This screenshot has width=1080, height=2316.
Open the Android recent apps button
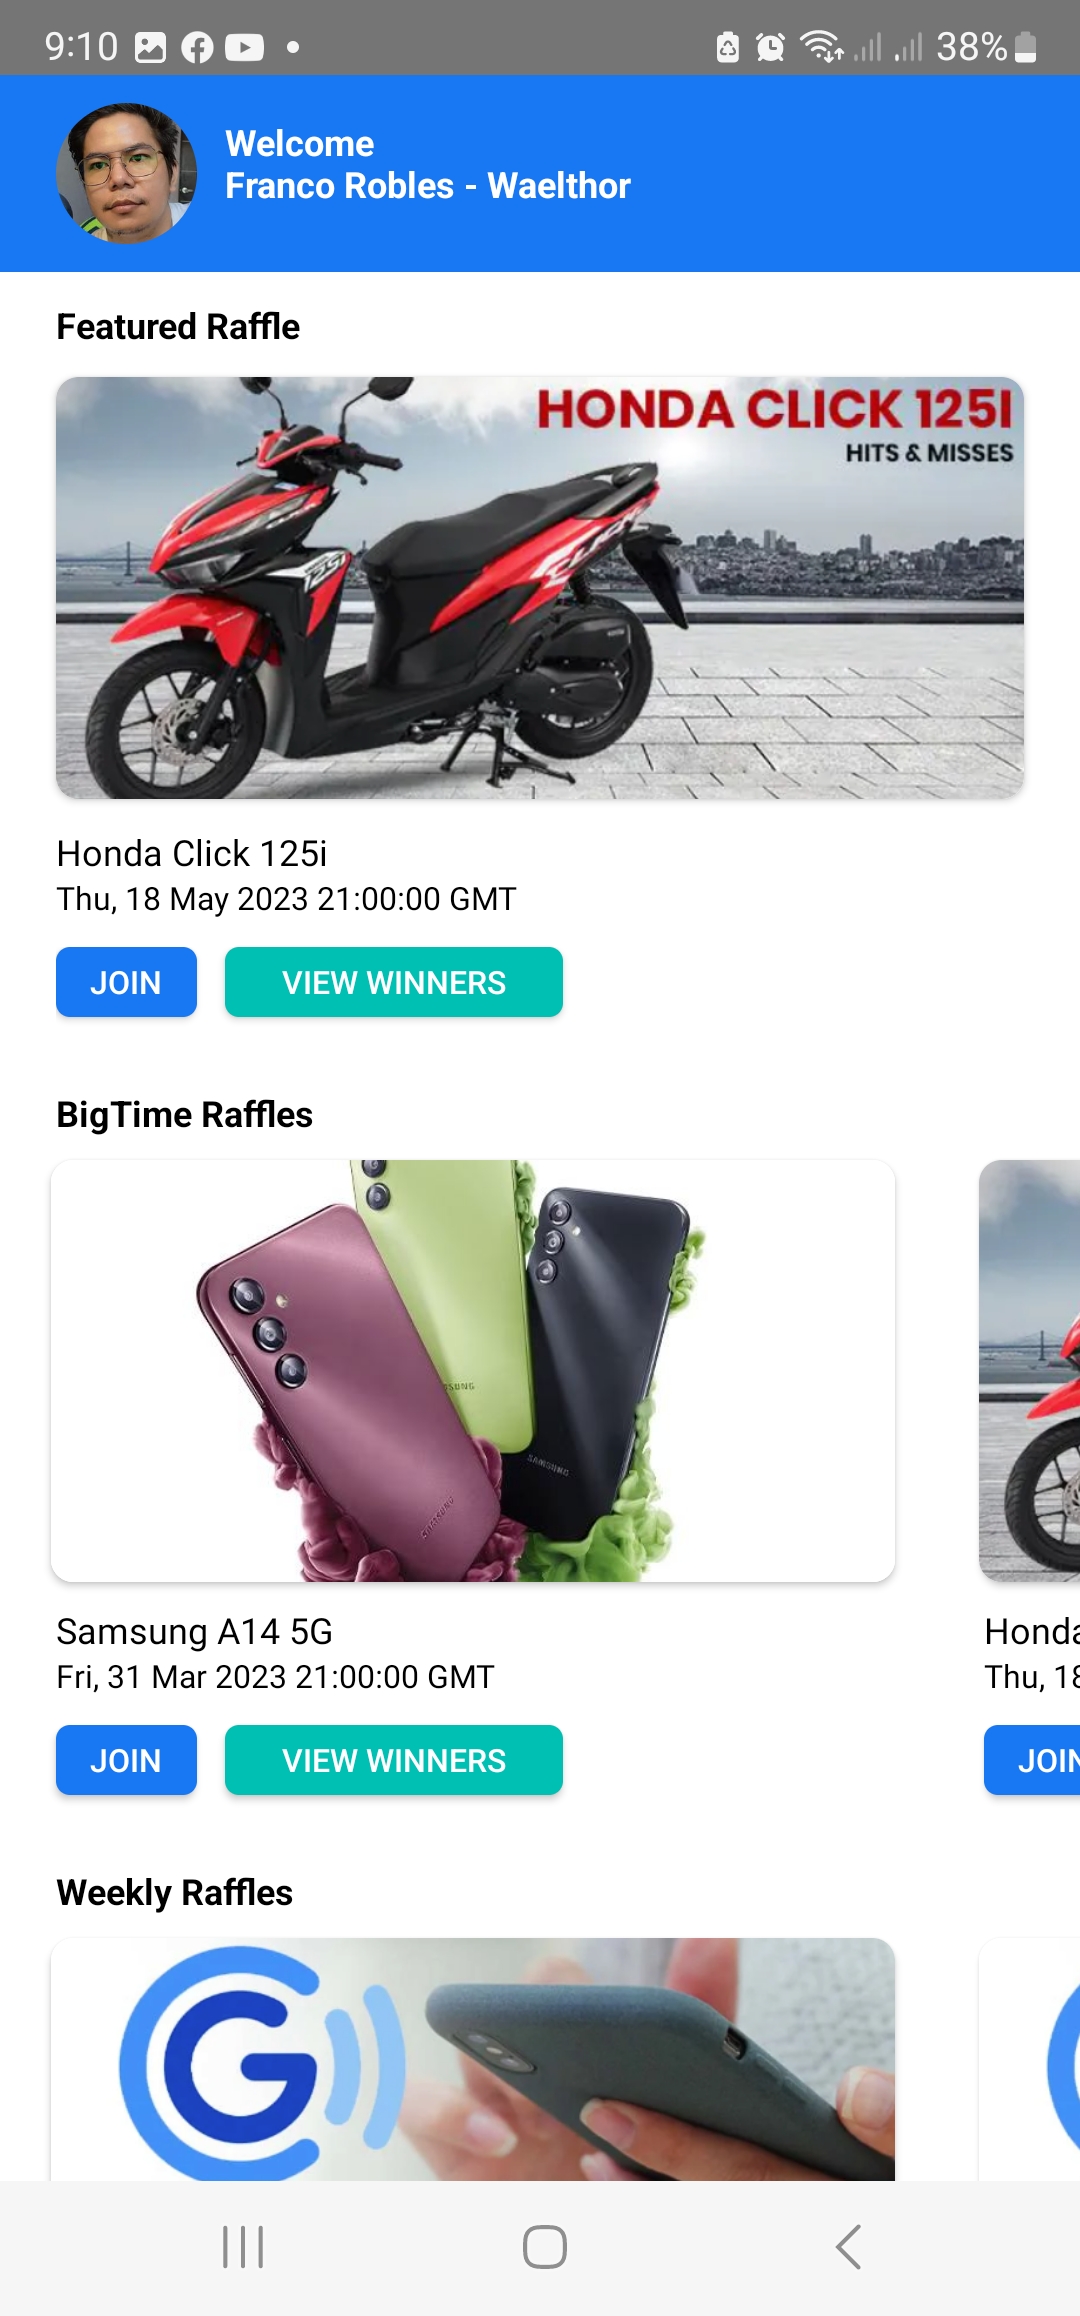pyautogui.click(x=243, y=2247)
